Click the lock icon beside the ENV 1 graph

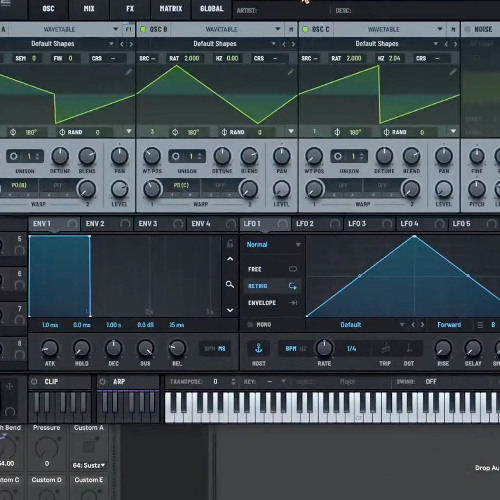[230, 244]
